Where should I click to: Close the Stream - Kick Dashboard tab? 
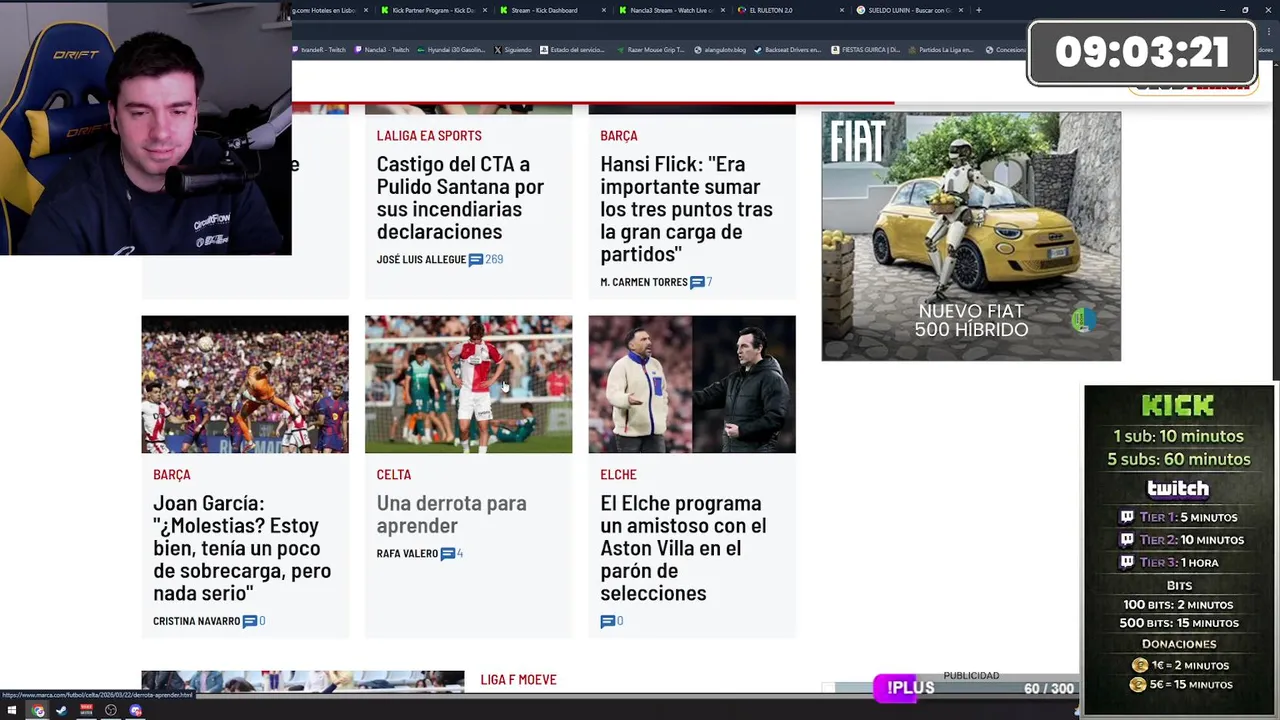pyautogui.click(x=604, y=10)
